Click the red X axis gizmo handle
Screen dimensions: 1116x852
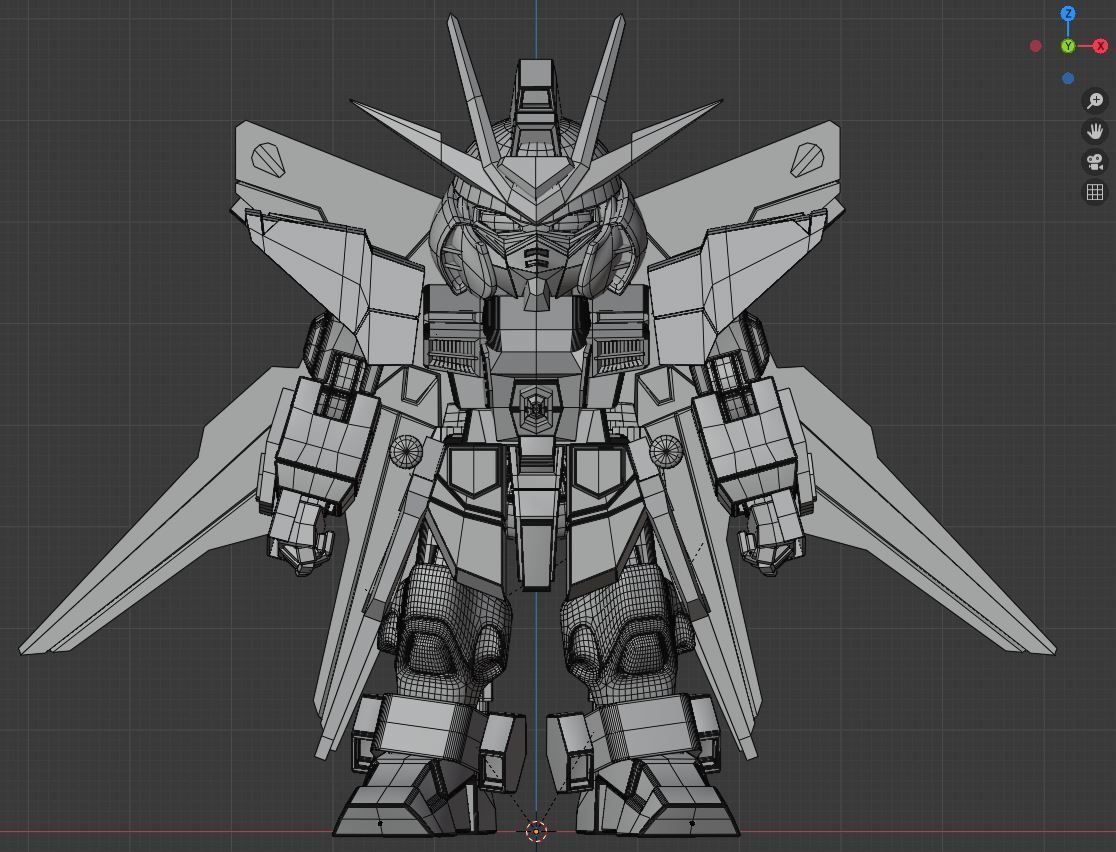[x=1100, y=46]
